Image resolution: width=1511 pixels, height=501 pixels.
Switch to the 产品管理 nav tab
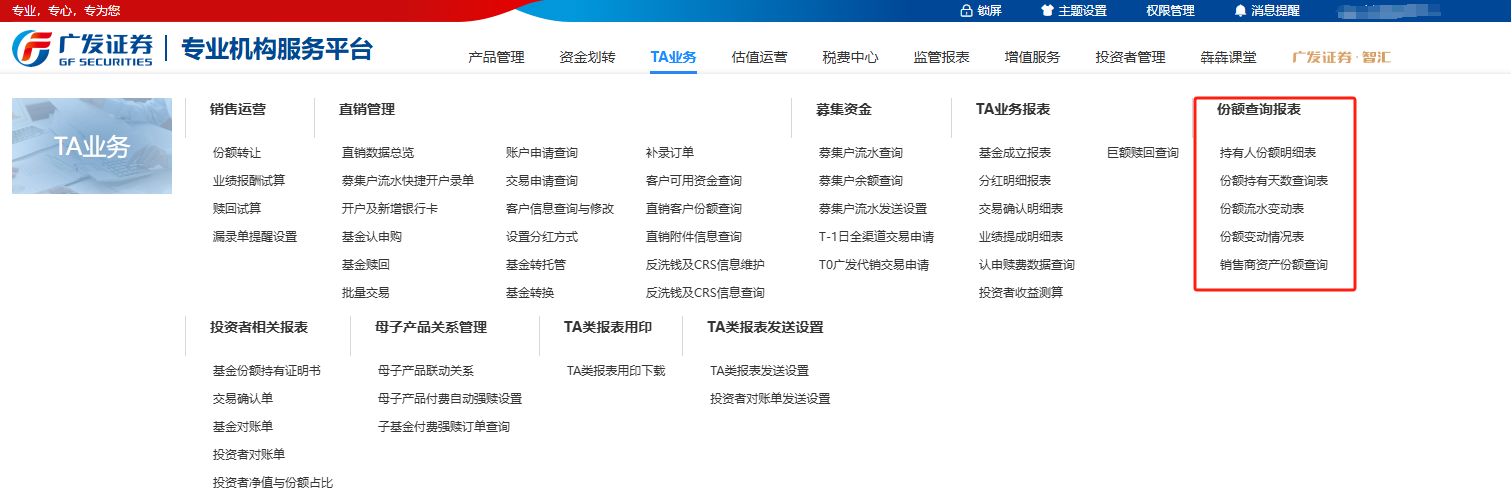tap(496, 57)
